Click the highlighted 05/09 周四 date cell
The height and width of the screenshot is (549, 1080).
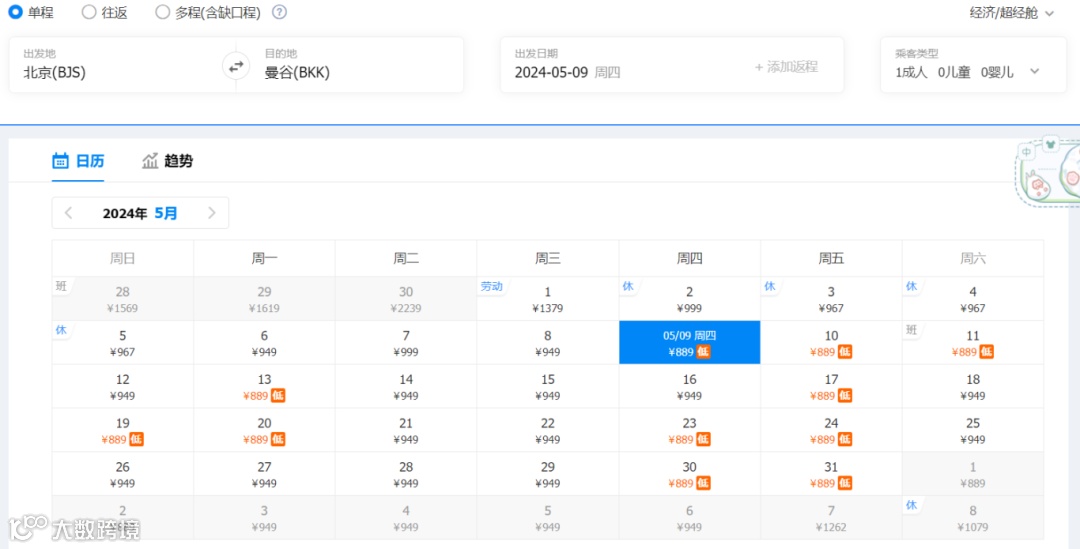pos(689,342)
